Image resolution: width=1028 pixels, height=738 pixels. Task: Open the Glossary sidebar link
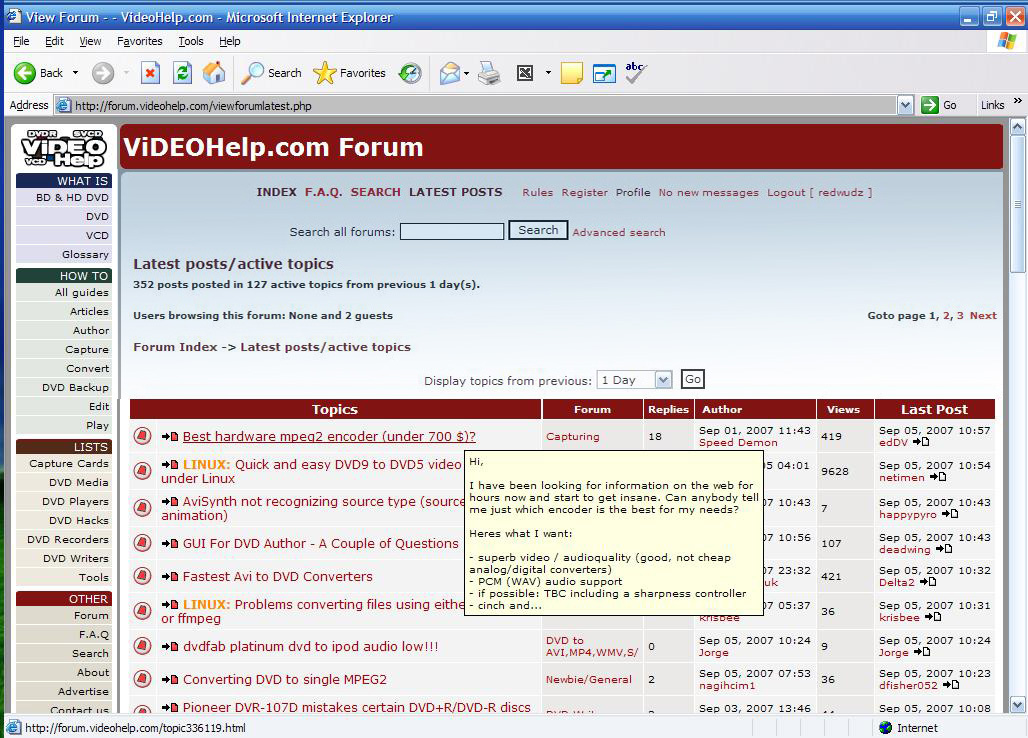tap(85, 254)
